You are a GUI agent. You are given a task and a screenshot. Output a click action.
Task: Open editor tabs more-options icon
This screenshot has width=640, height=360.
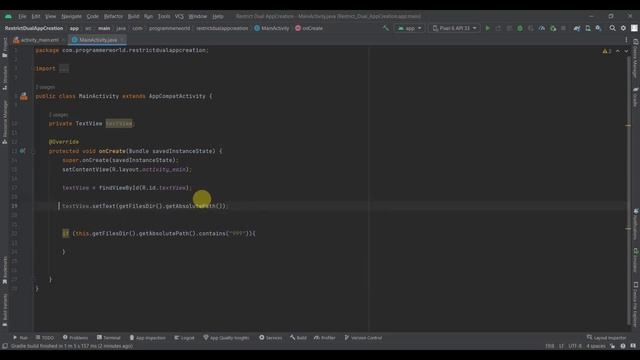[x=626, y=40]
